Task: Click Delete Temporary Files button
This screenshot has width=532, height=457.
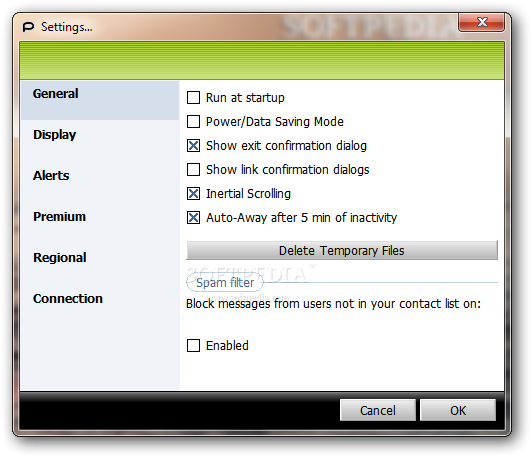Action: [342, 250]
